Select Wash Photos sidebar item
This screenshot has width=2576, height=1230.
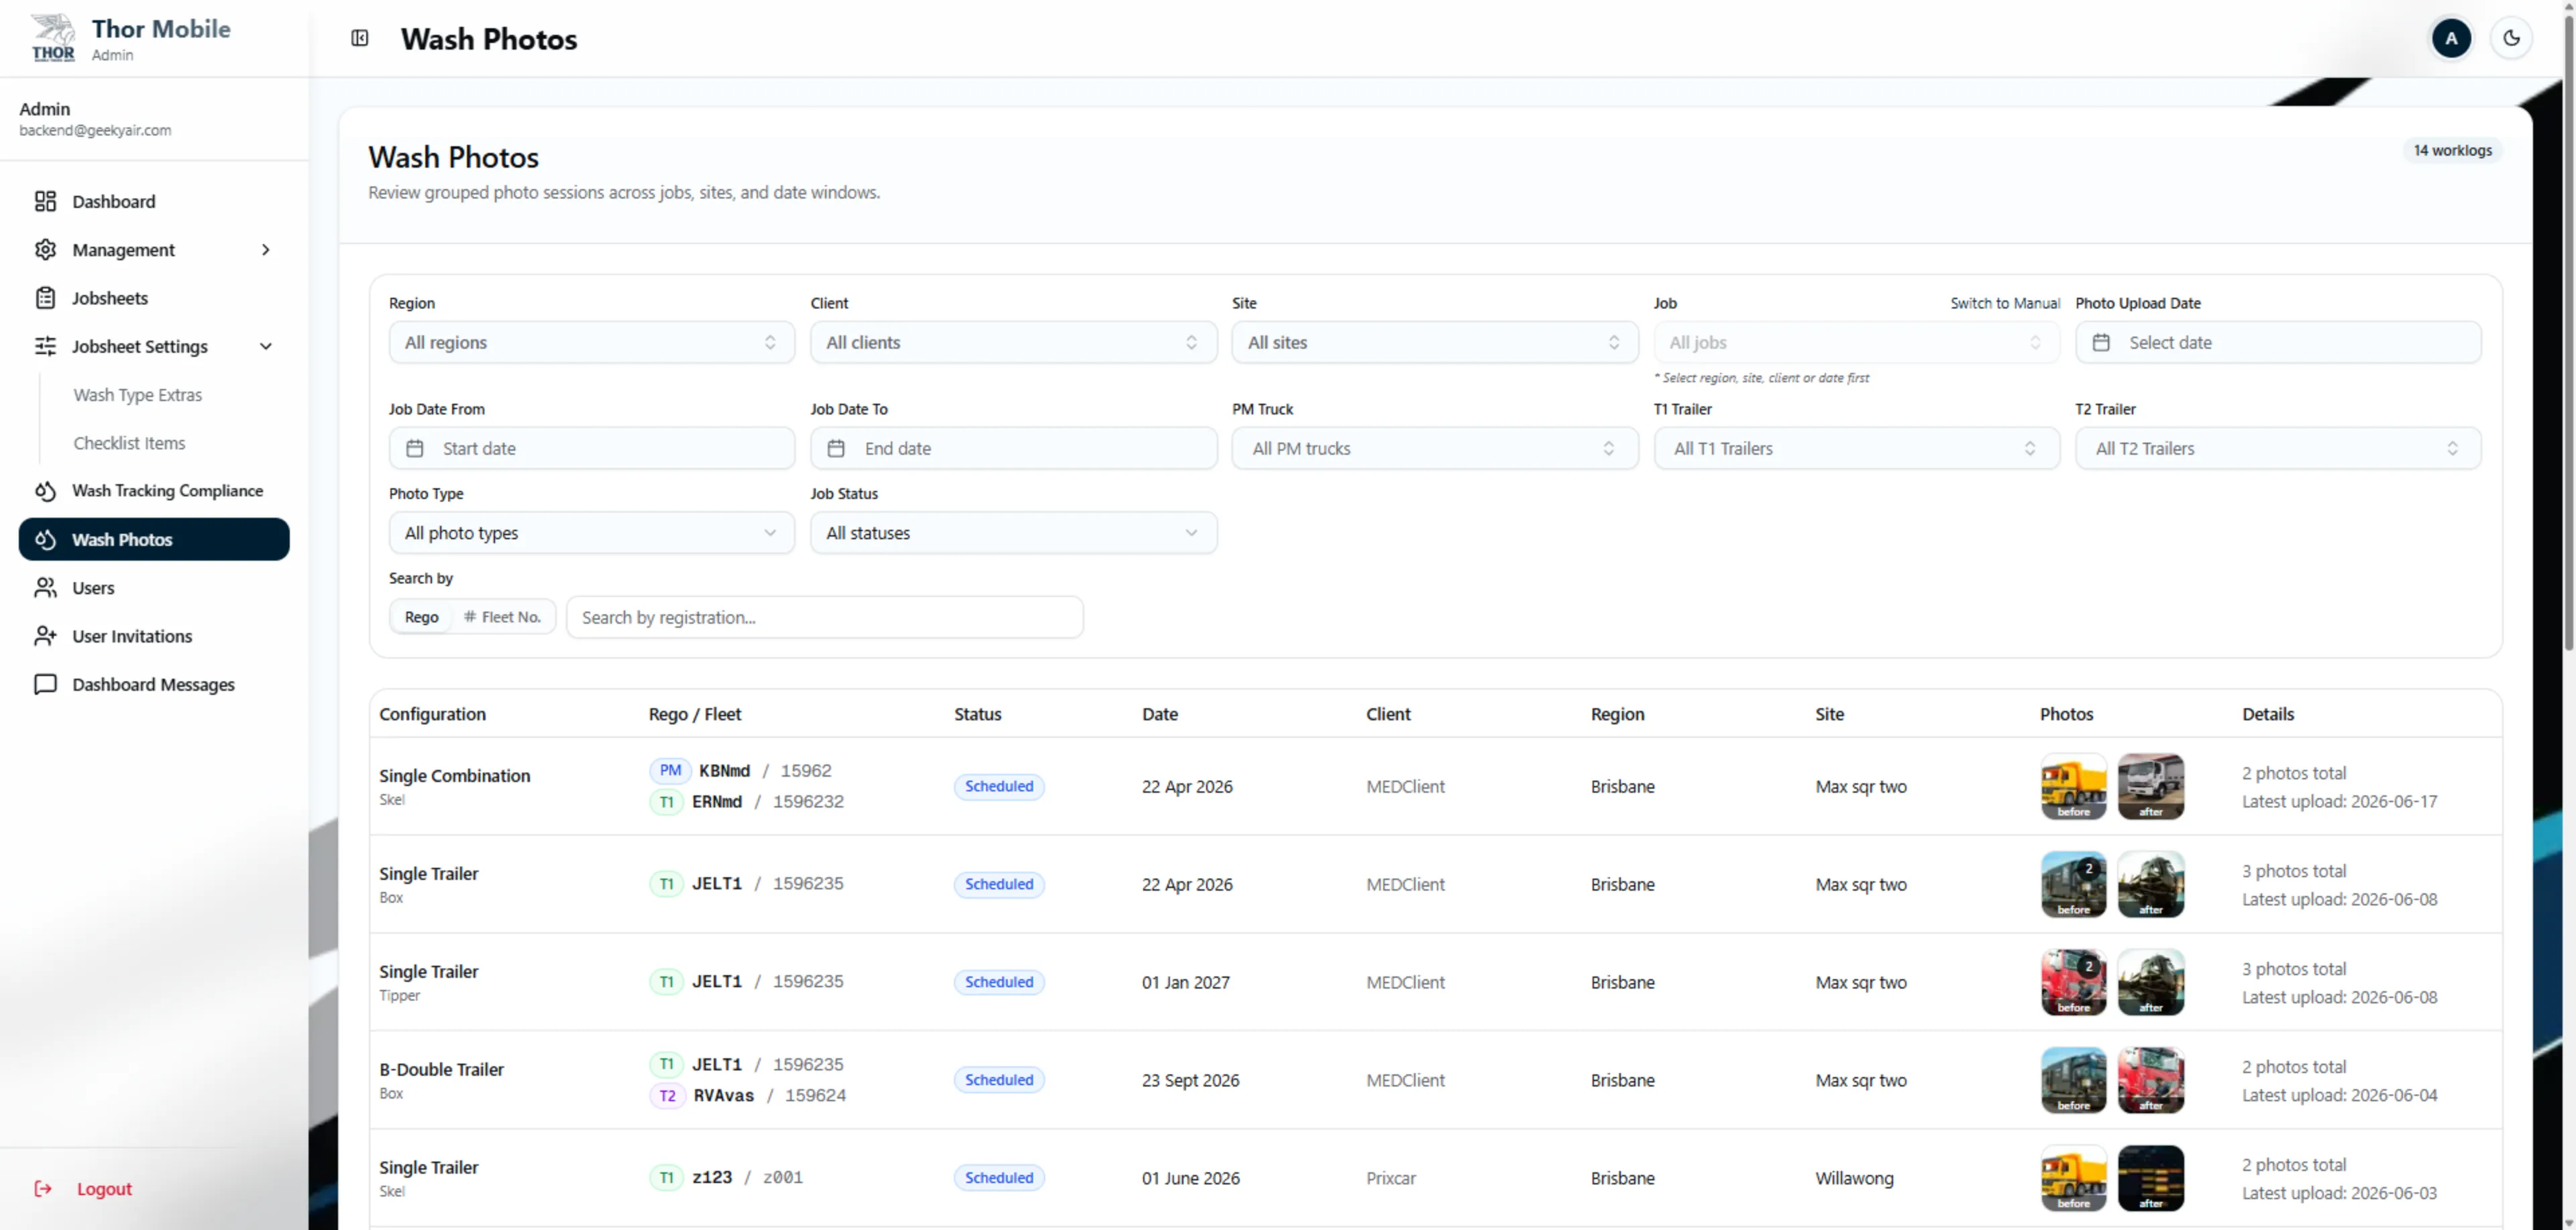(154, 539)
